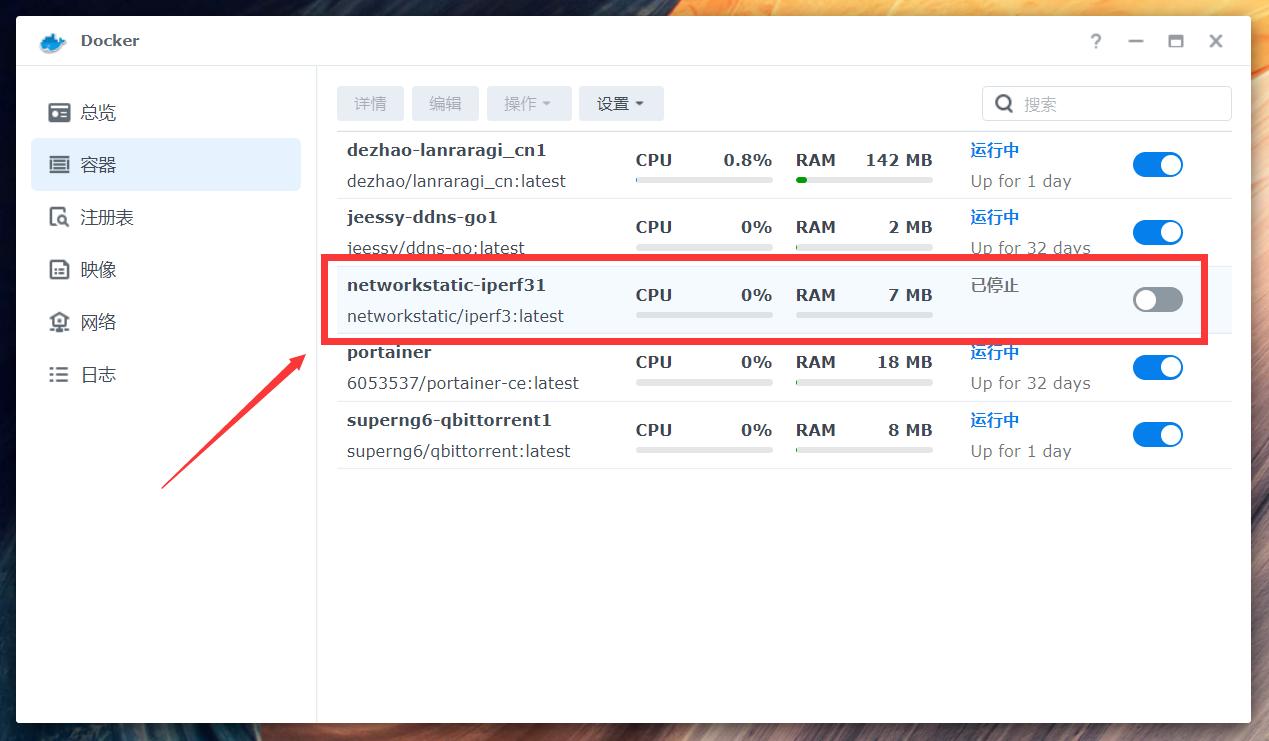Open the 日志 (Log) panel
Viewport: 1269px width, 741px height.
95,374
